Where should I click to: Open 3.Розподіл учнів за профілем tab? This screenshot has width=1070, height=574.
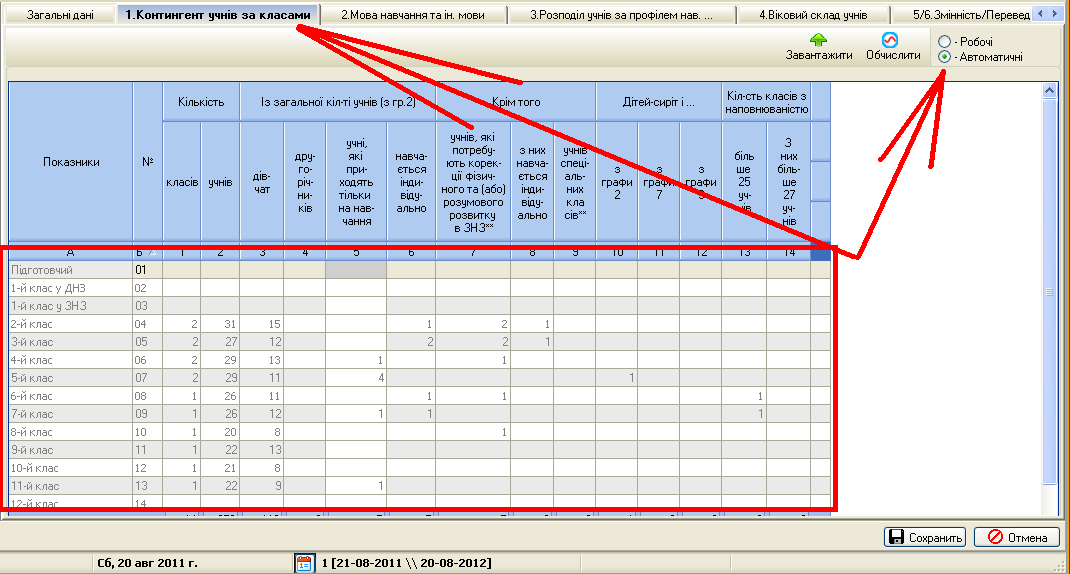(x=621, y=15)
